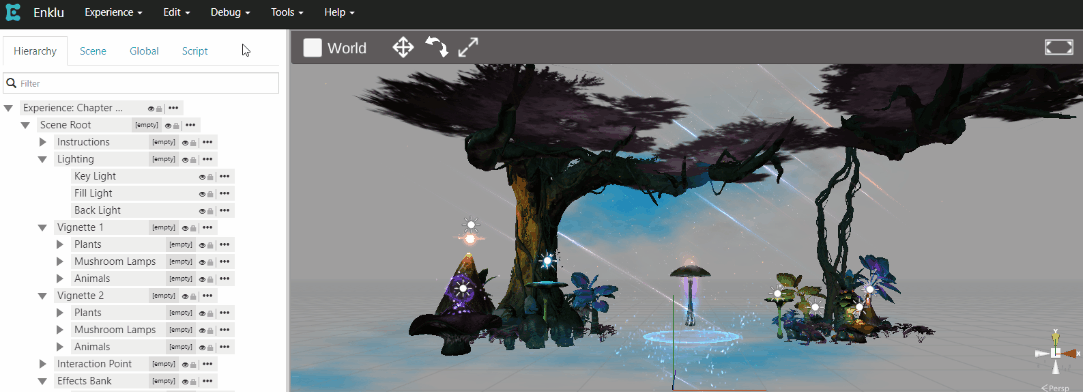Expand the Instructions tree node
The image size is (1083, 392).
(43, 142)
